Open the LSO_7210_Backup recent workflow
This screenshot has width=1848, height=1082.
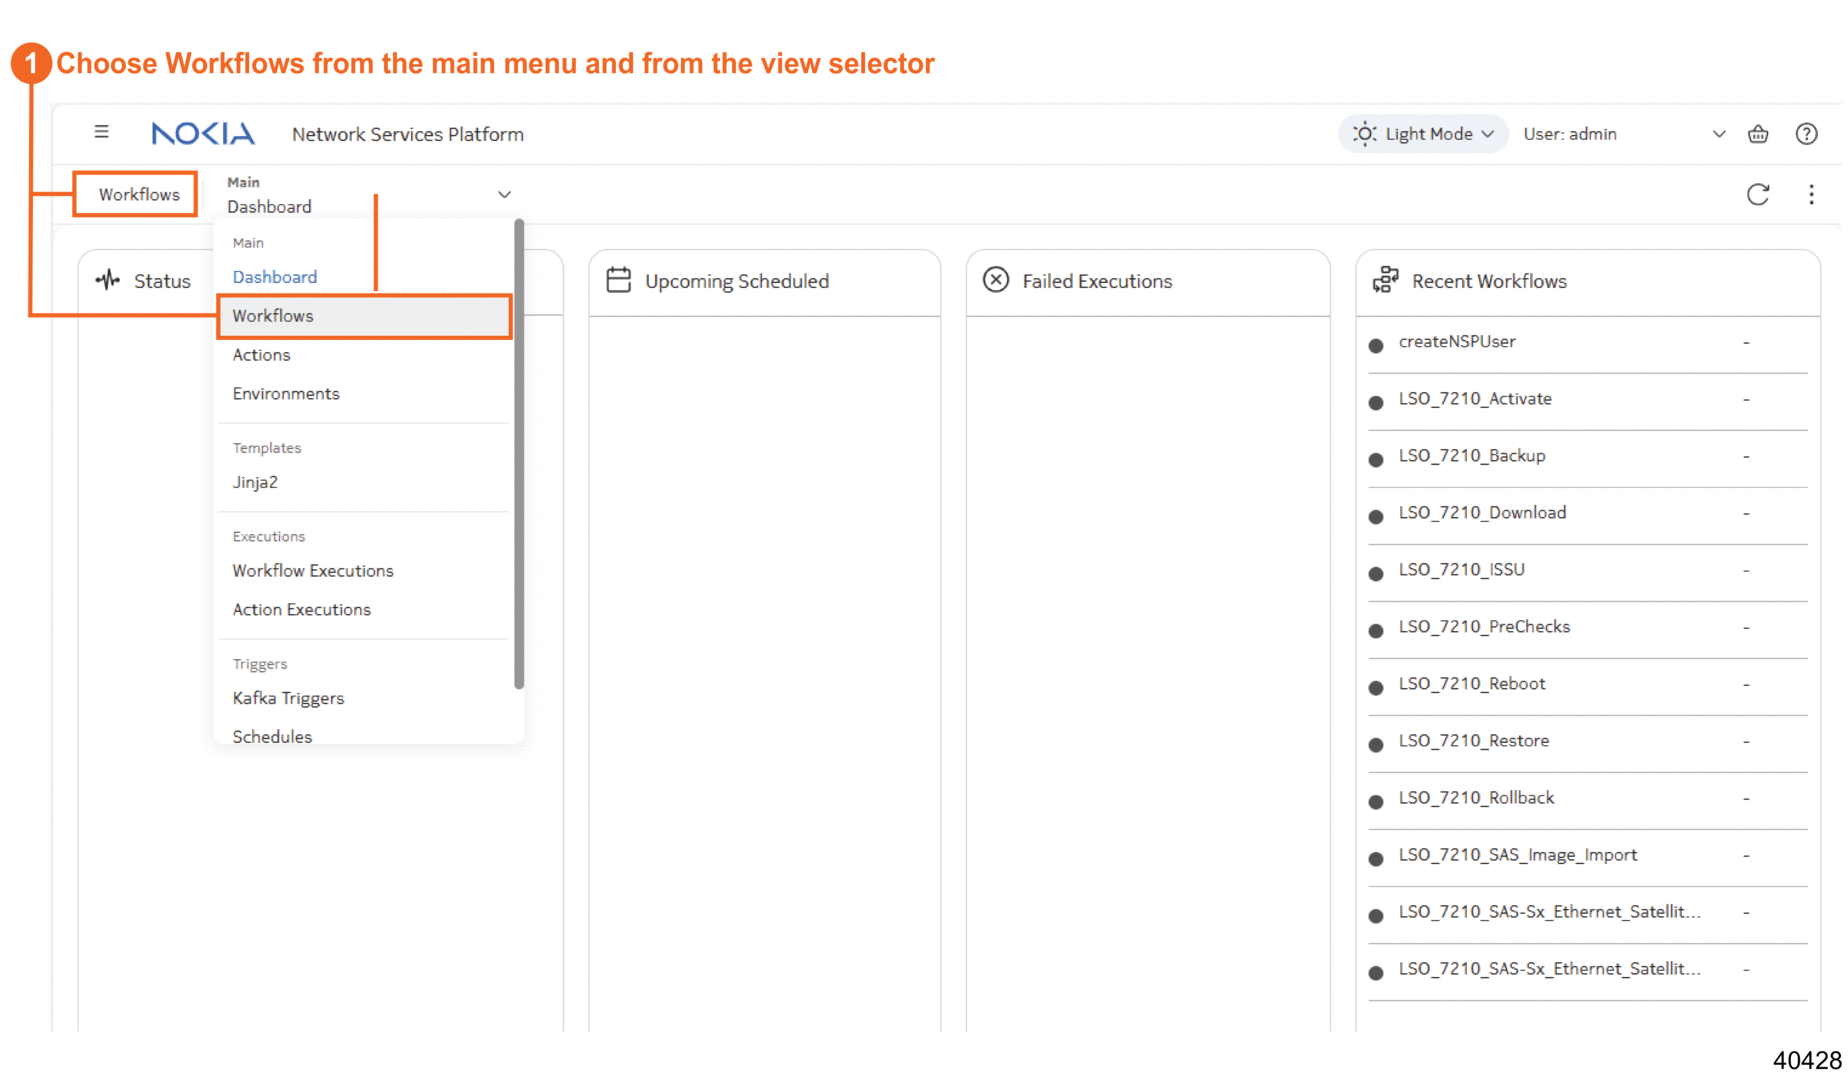pos(1471,456)
